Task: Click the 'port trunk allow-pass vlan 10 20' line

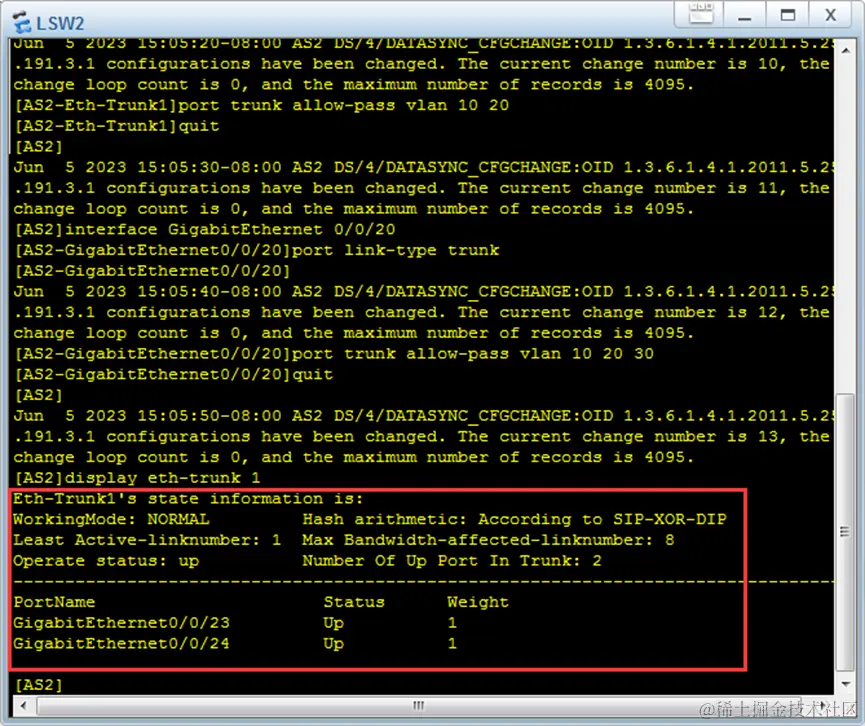Action: 261,105
